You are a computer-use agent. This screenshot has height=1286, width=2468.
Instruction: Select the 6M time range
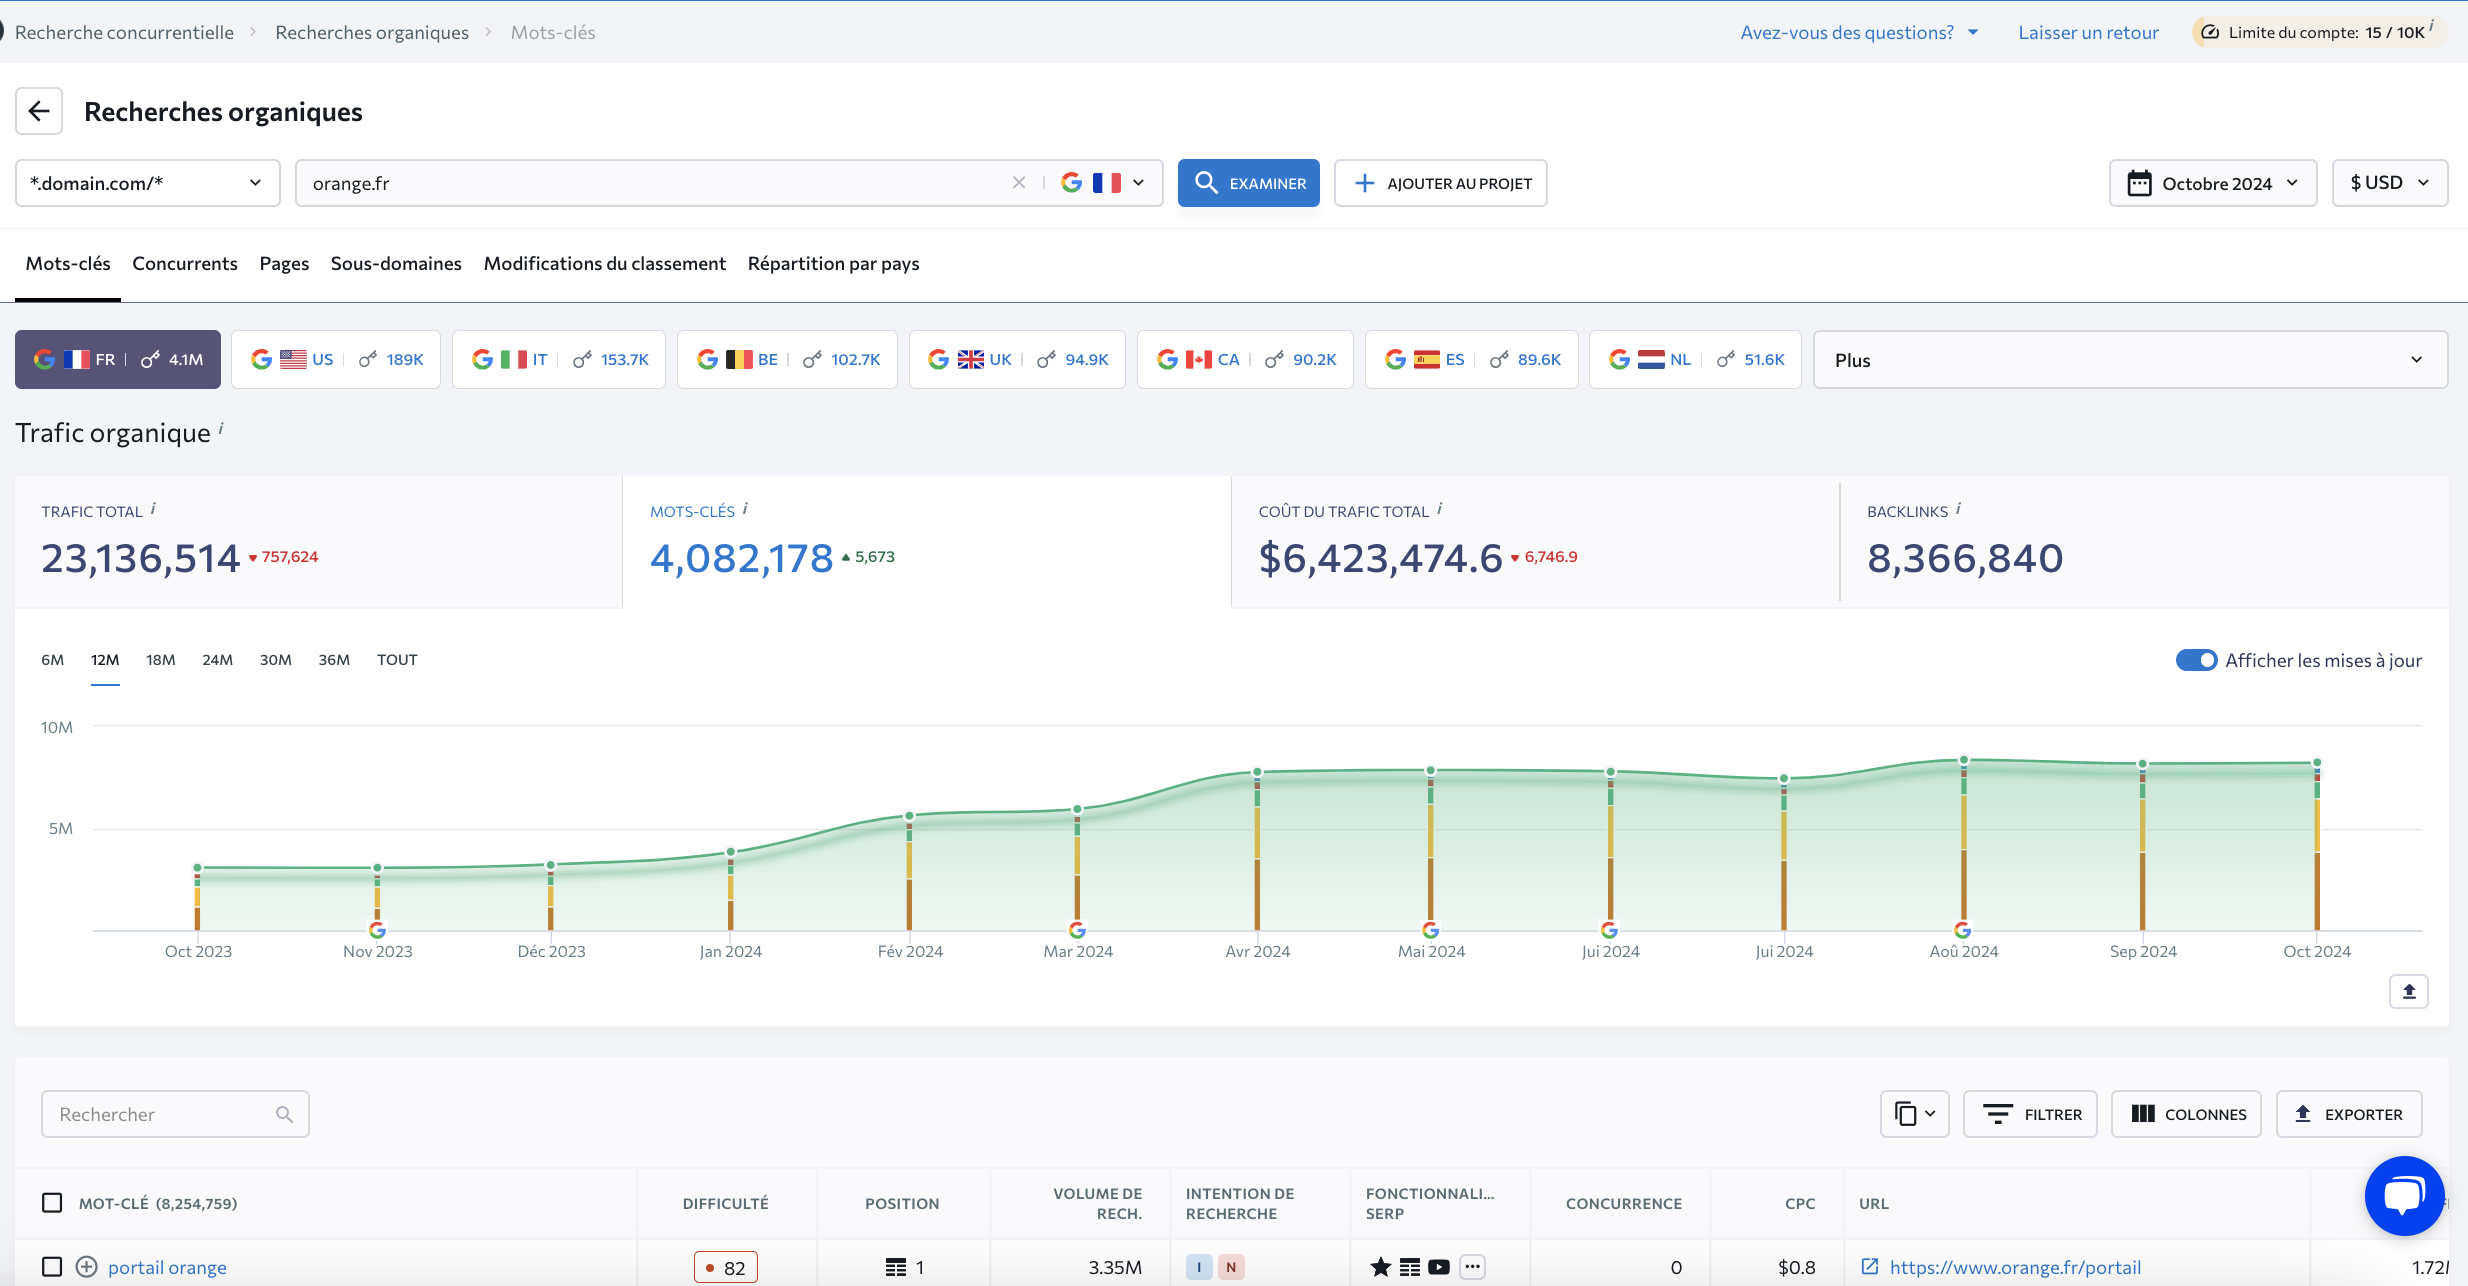click(52, 660)
